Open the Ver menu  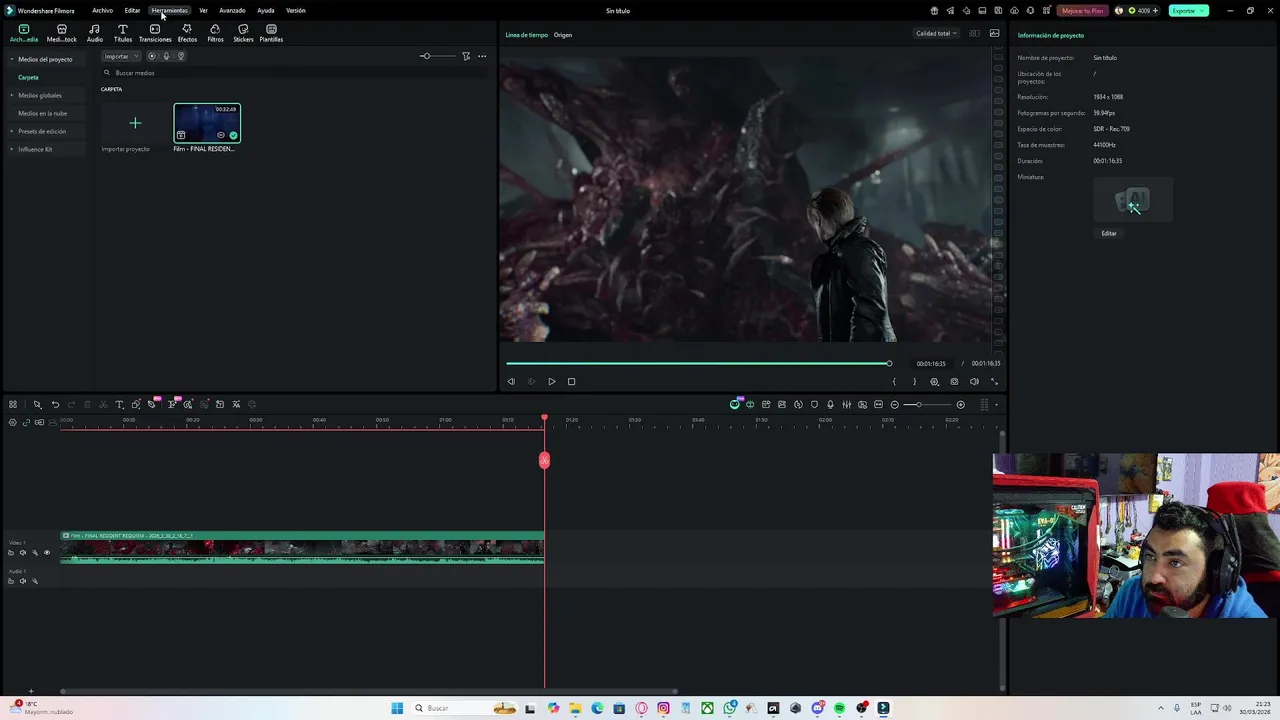coord(203,10)
